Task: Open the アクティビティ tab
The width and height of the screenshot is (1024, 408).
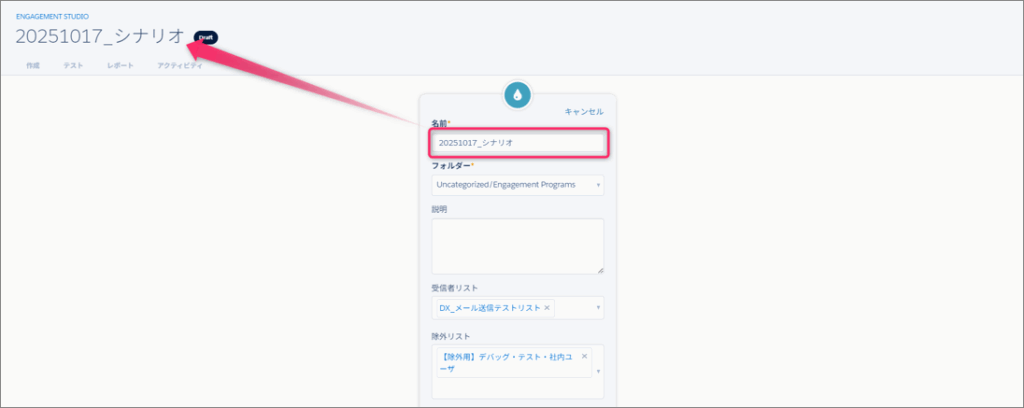Action: click(179, 65)
